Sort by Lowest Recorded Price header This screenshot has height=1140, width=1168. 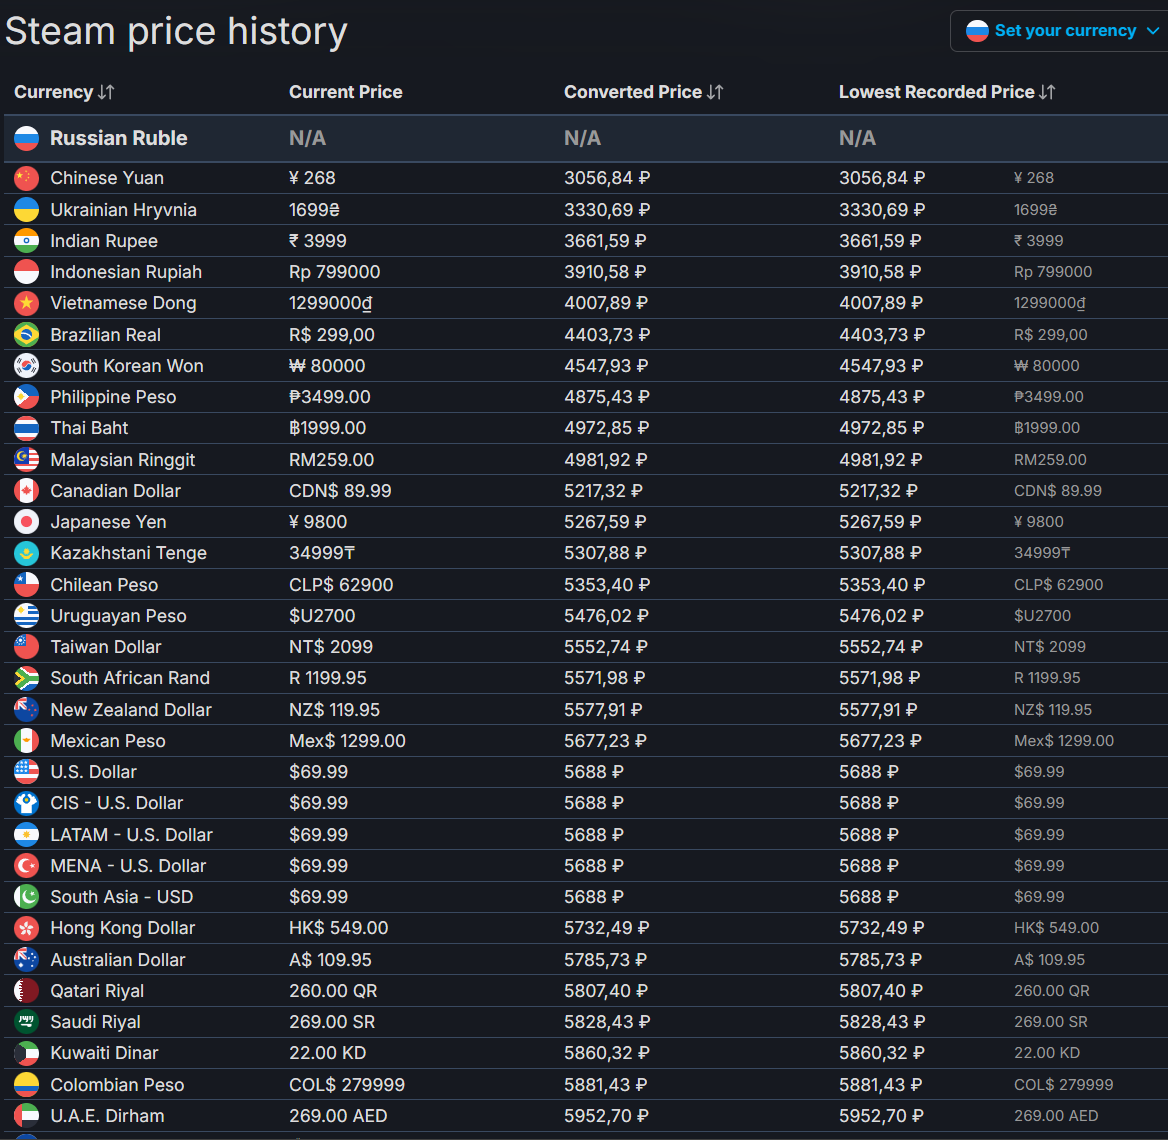coord(946,92)
